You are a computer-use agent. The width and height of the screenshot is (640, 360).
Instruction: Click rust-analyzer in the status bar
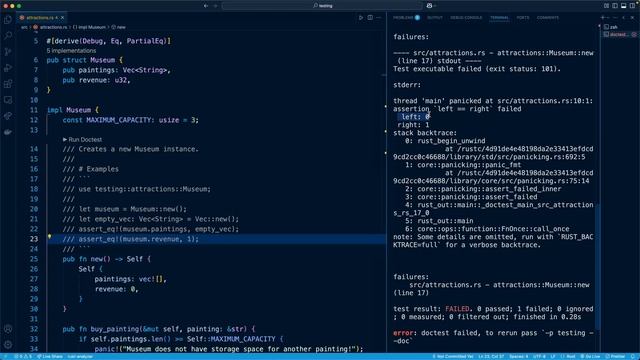tap(80, 356)
